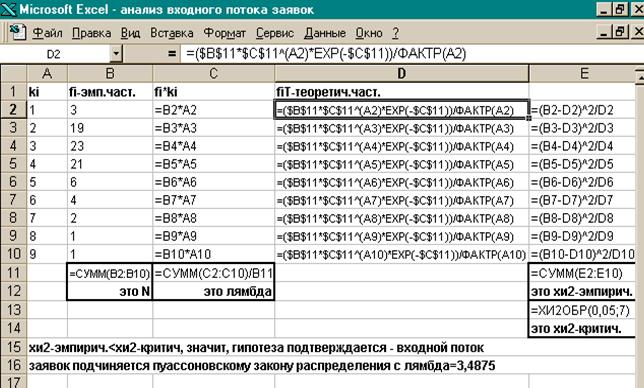
Task: Click cell 'fi*ki'
Action: tap(213, 92)
